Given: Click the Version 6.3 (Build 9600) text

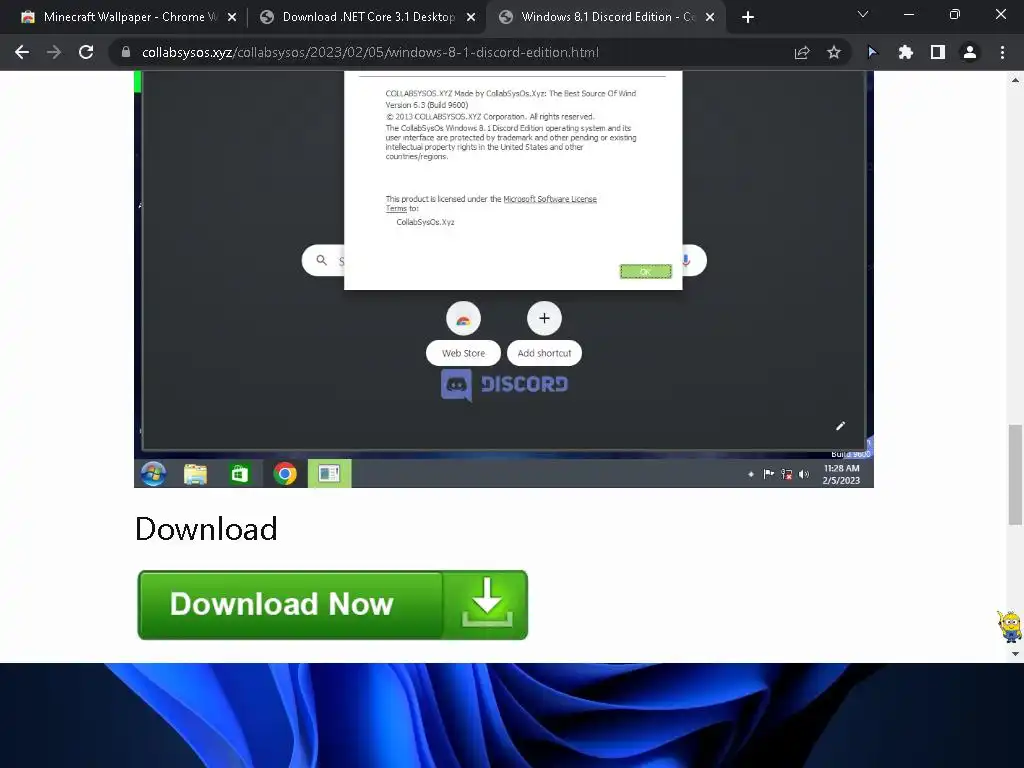Looking at the screenshot, I should (x=426, y=104).
